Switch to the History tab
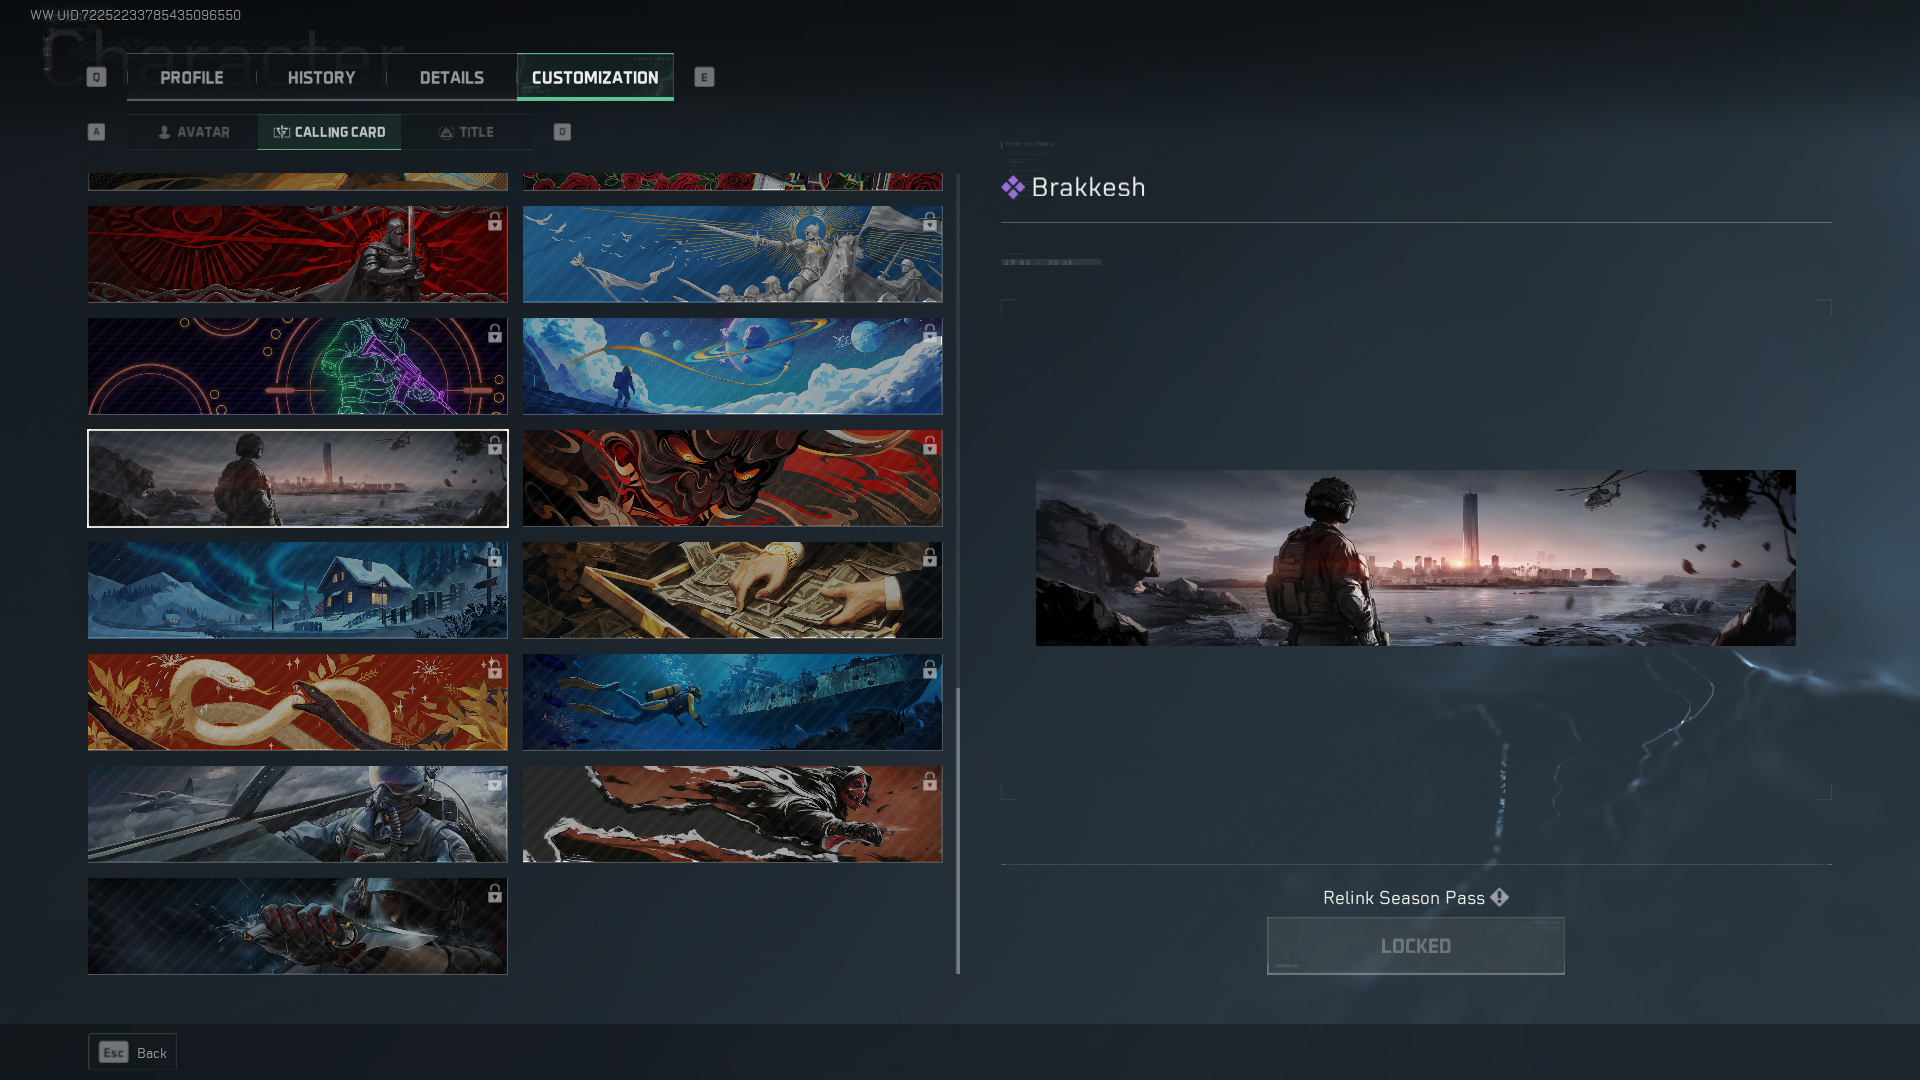 pyautogui.click(x=321, y=78)
